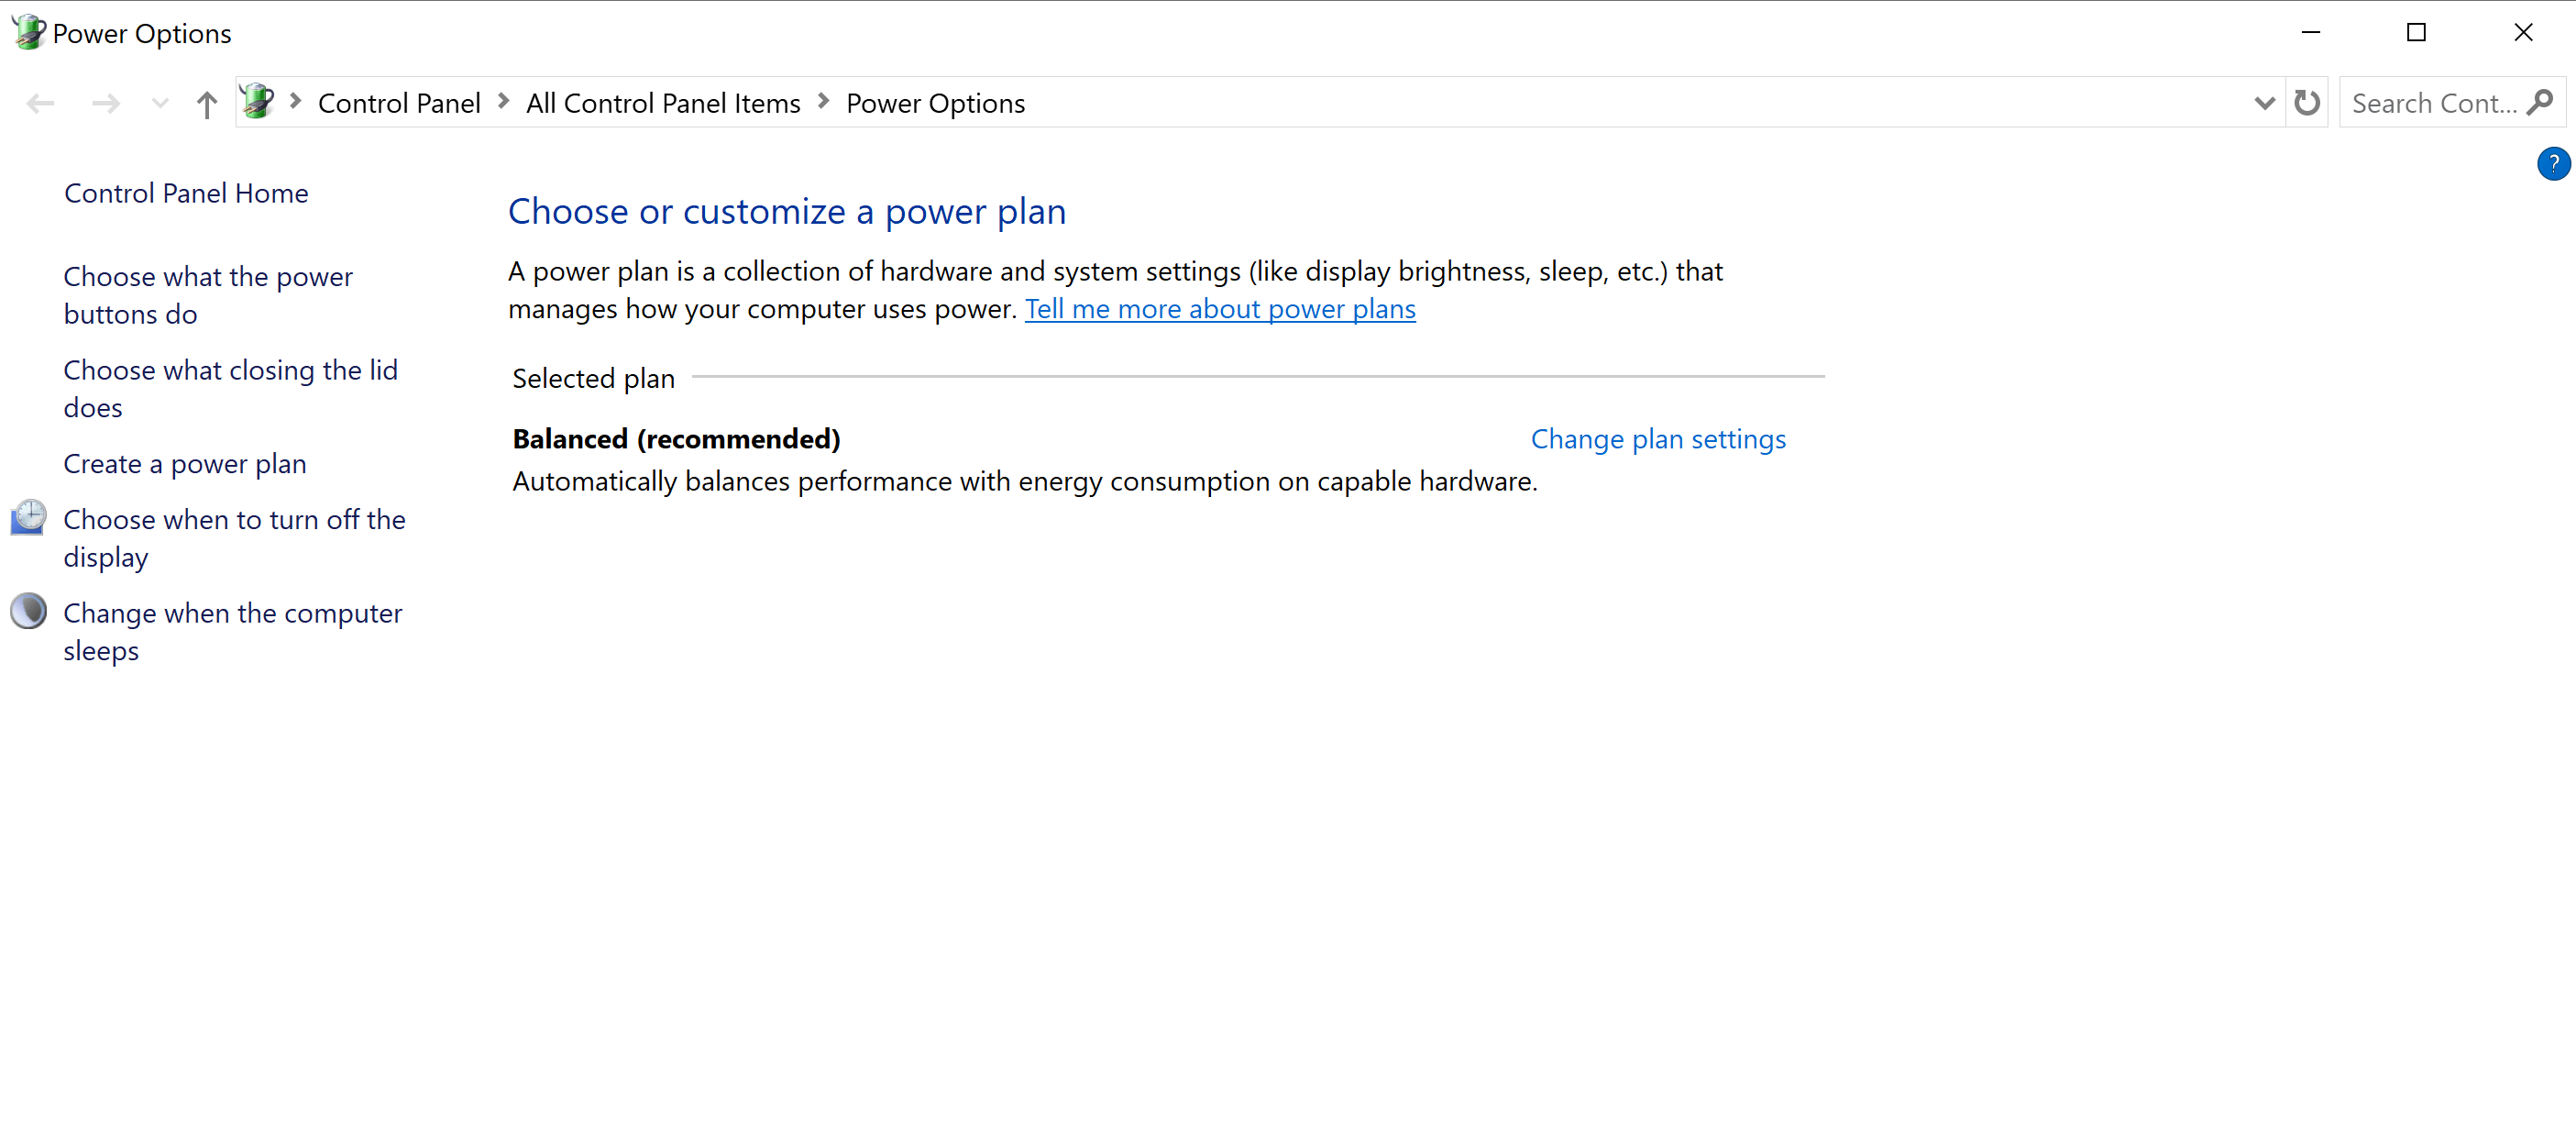Click inside the search input field
The width and height of the screenshot is (2576, 1127).
click(2430, 103)
